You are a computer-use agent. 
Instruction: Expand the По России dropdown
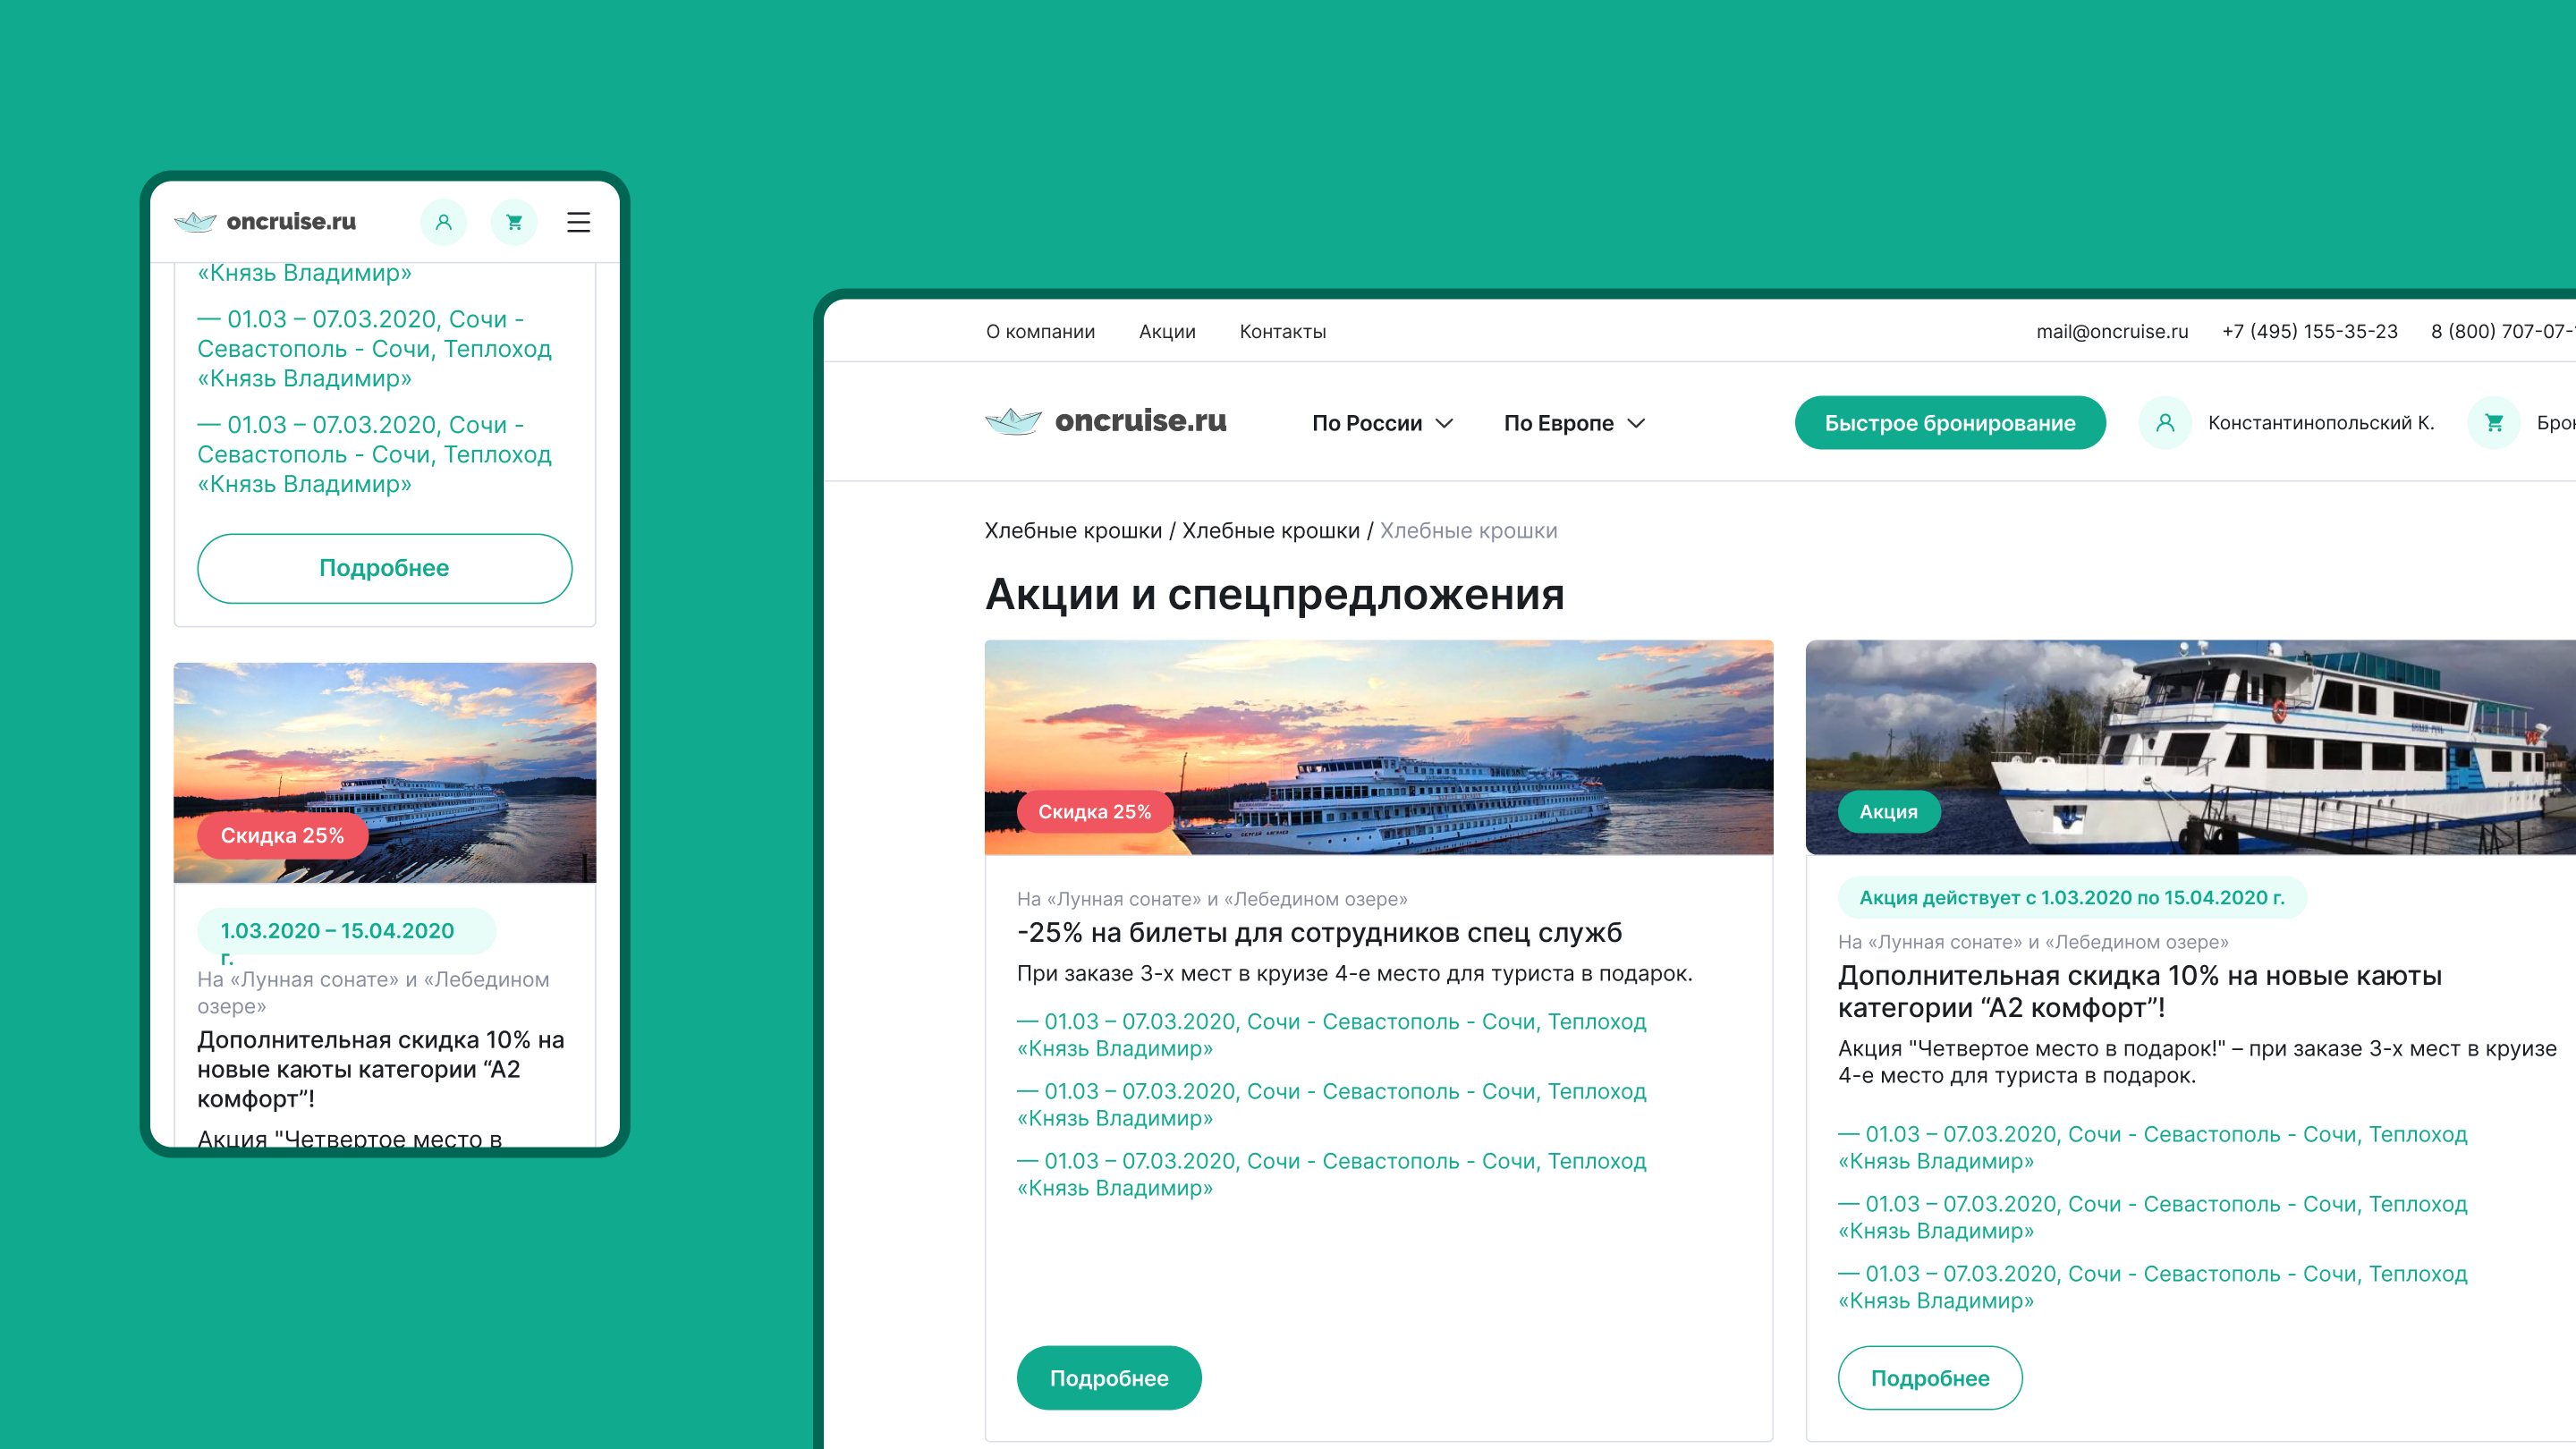(1383, 423)
